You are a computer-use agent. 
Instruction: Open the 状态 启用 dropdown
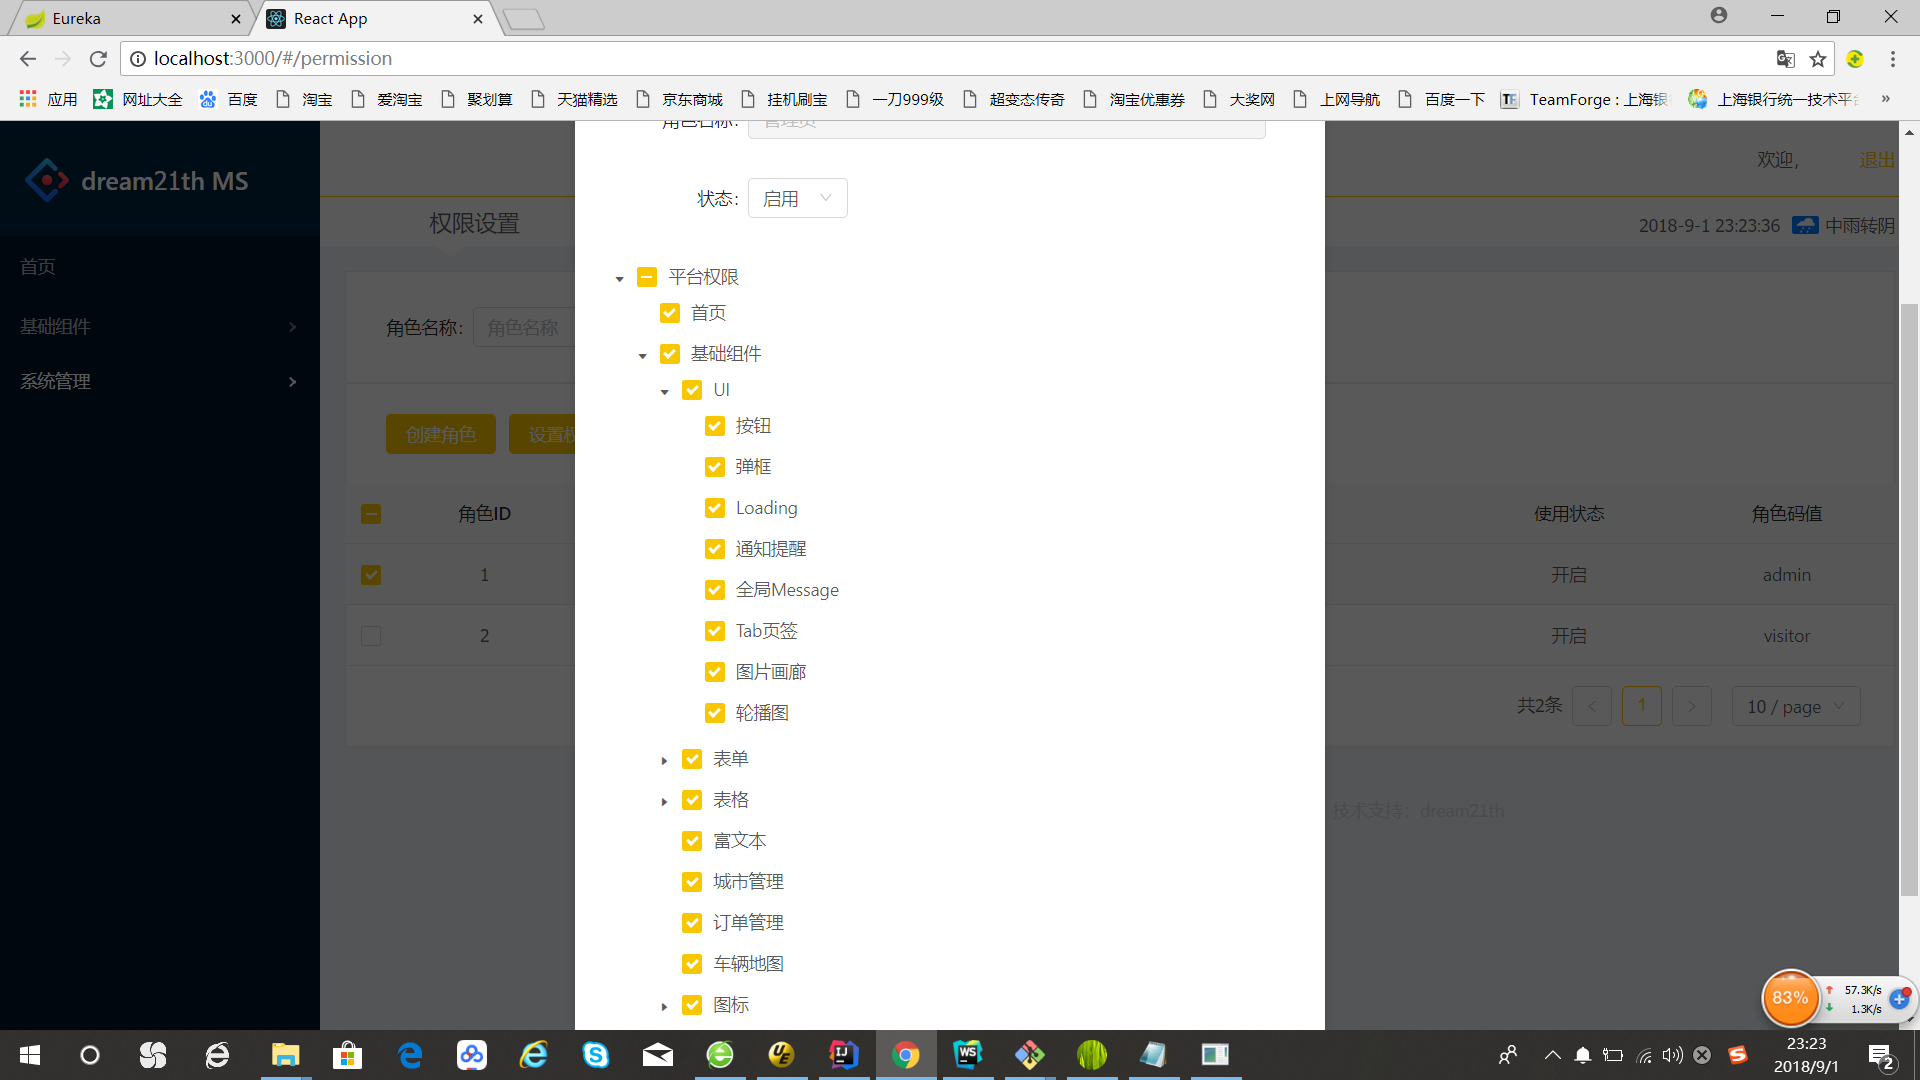click(797, 198)
